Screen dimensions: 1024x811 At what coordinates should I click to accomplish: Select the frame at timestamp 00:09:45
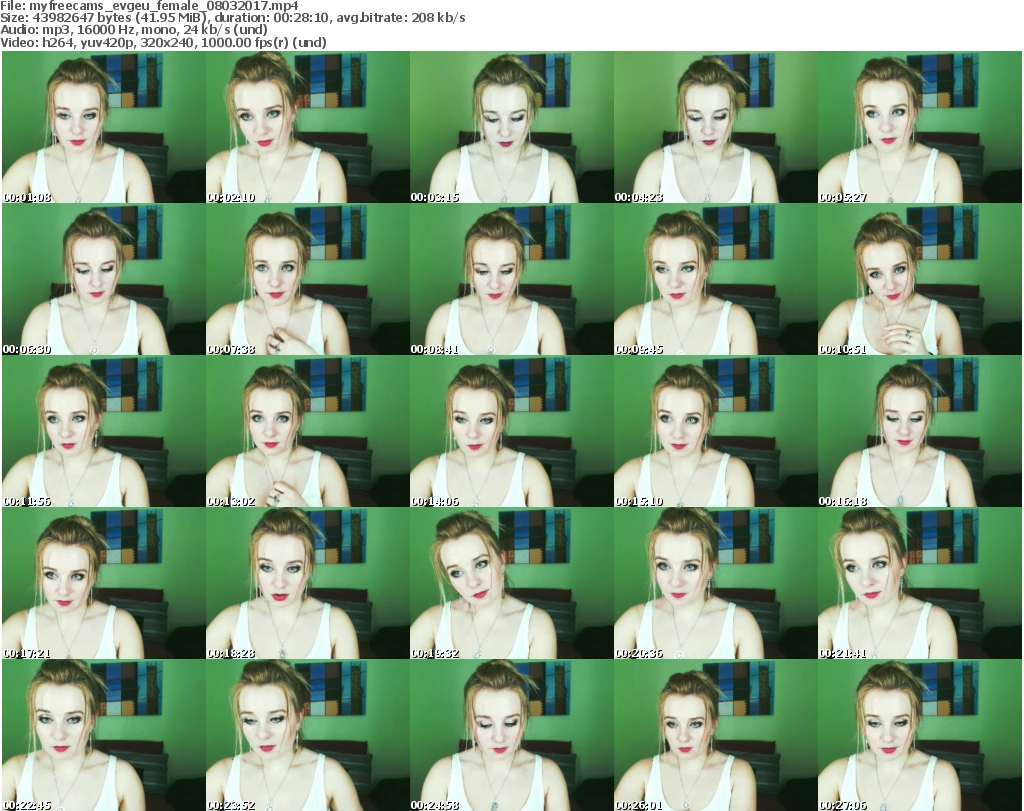coord(715,279)
